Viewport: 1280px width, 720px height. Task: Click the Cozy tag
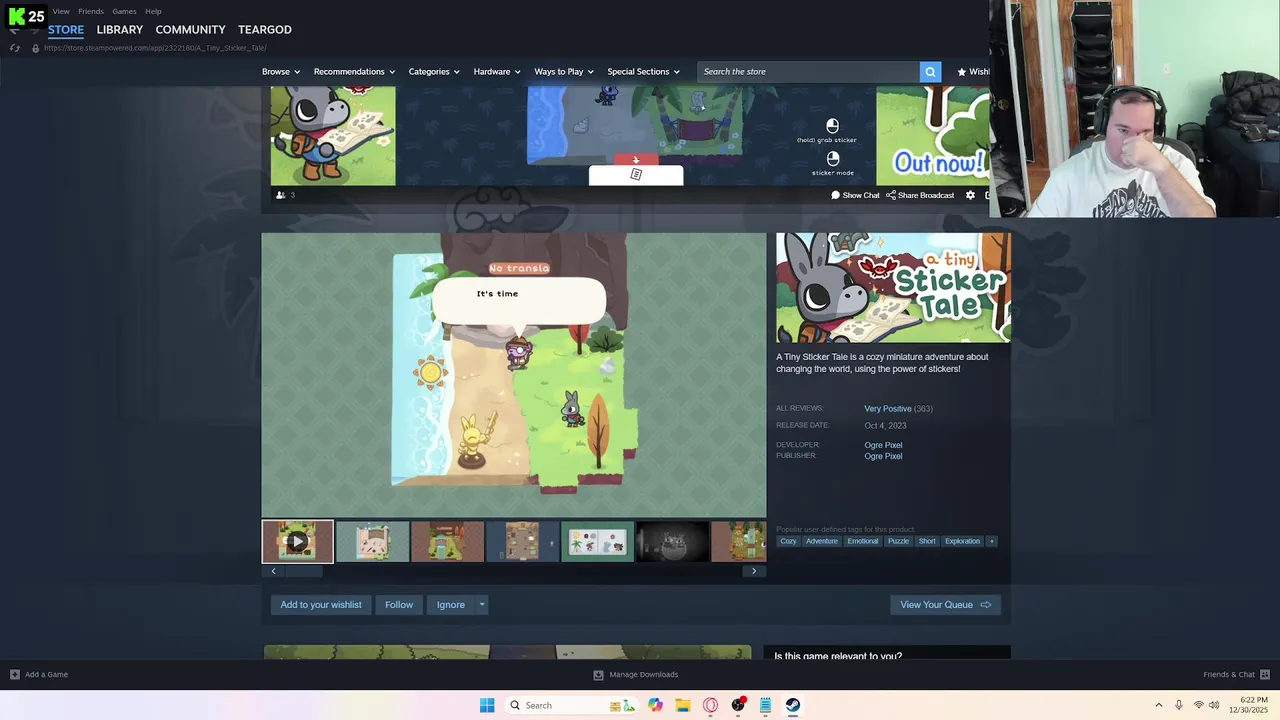[x=788, y=541]
